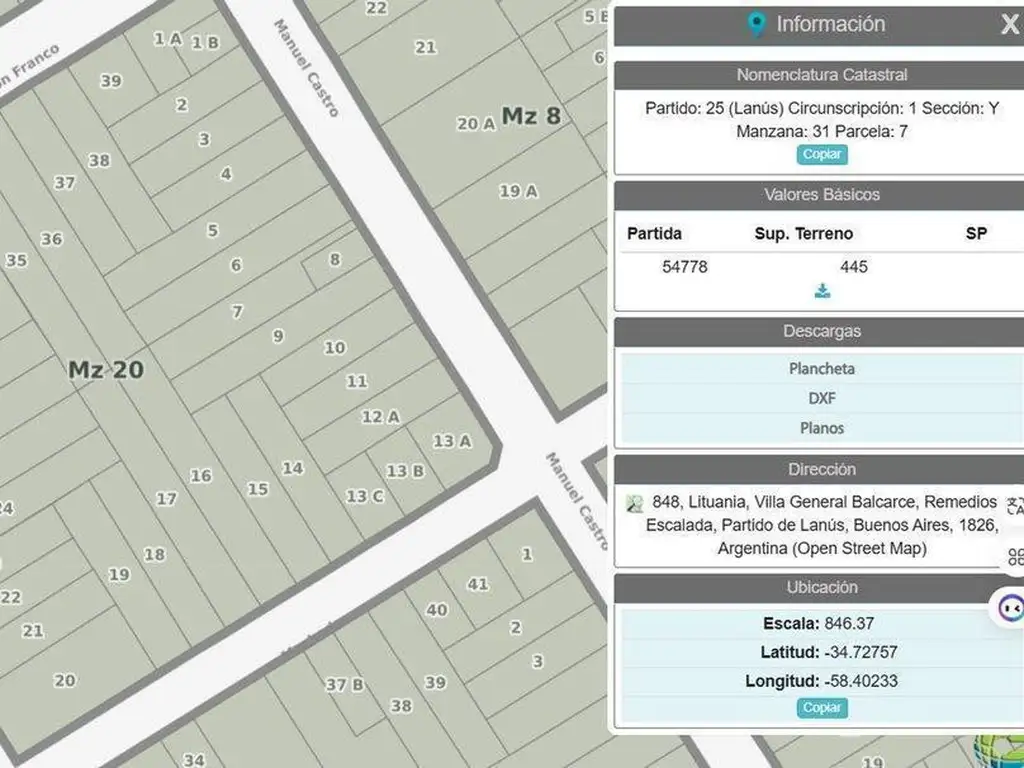Download the DXF file
Screen dimensions: 1024x768
point(821,398)
